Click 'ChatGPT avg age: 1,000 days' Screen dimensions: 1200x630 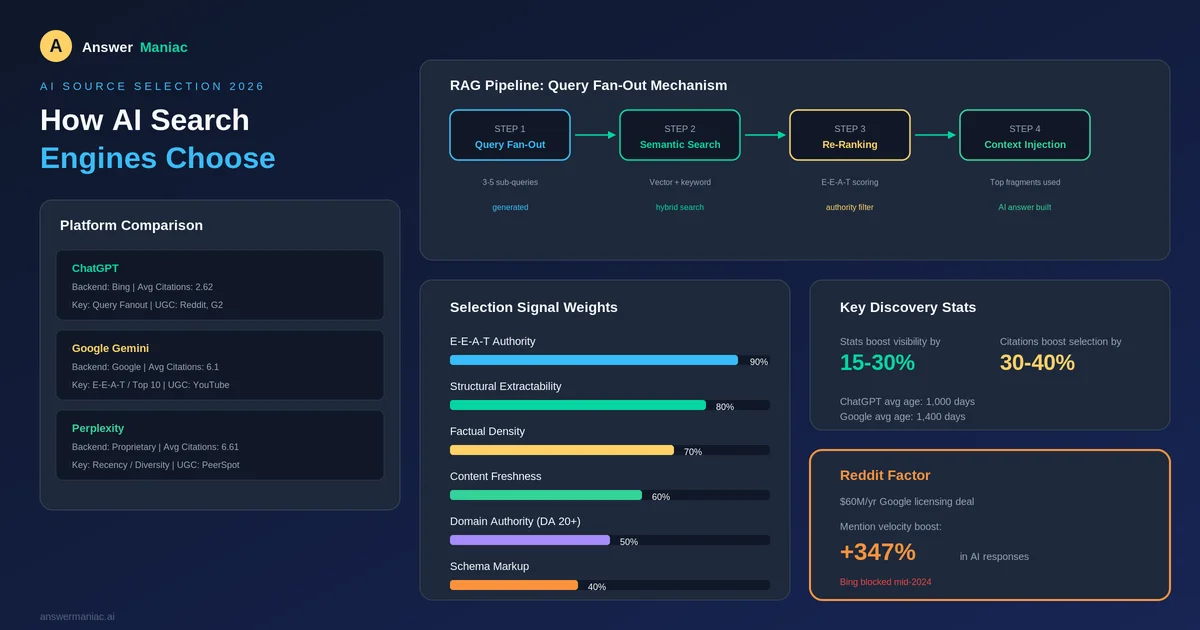(907, 401)
